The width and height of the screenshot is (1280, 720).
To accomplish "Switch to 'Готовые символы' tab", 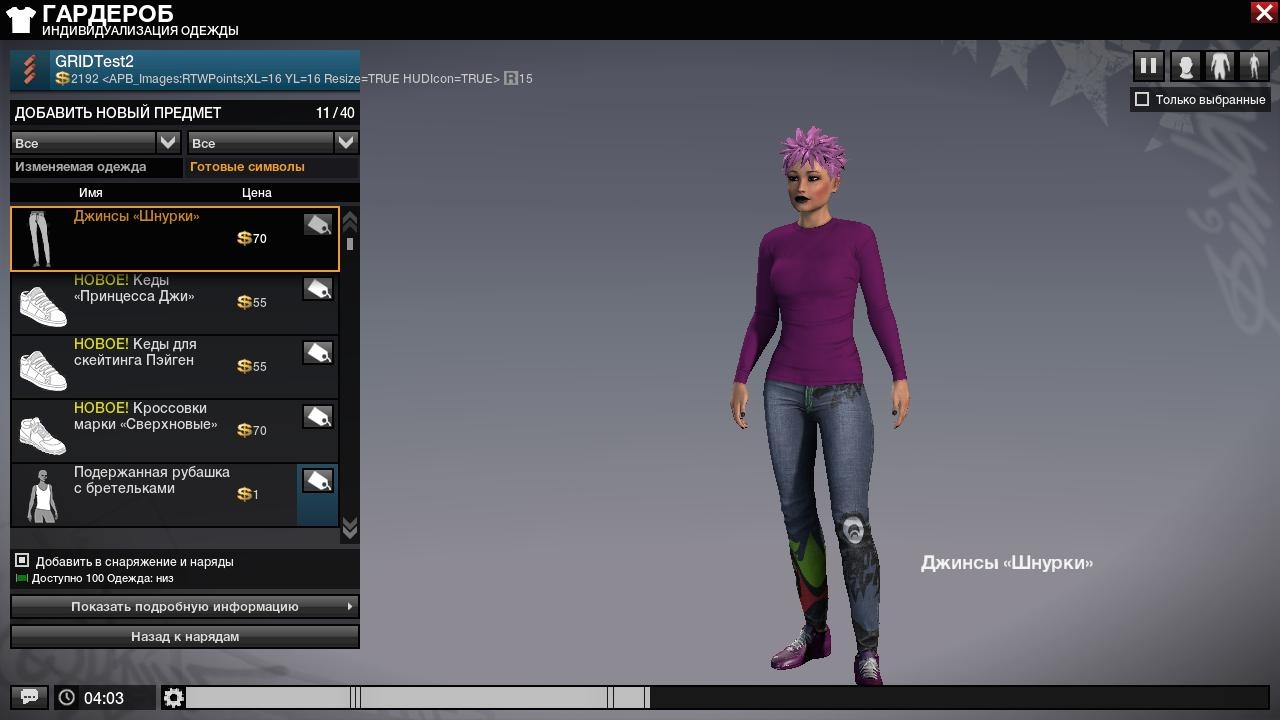I will coord(271,167).
